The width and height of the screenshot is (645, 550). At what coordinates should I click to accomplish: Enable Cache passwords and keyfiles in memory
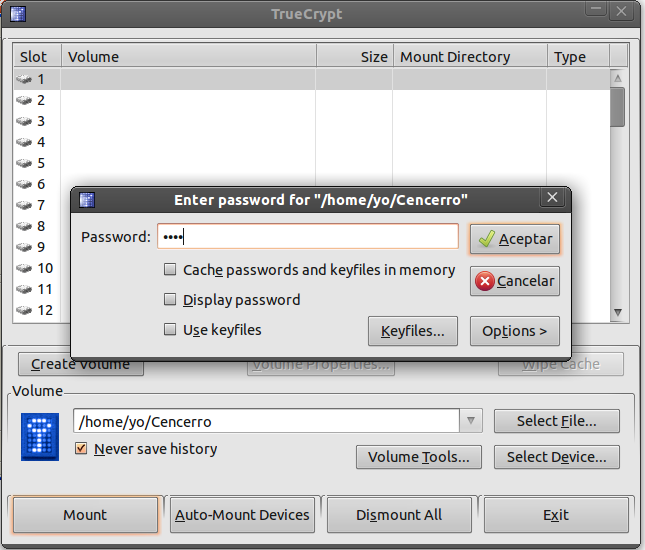[171, 270]
